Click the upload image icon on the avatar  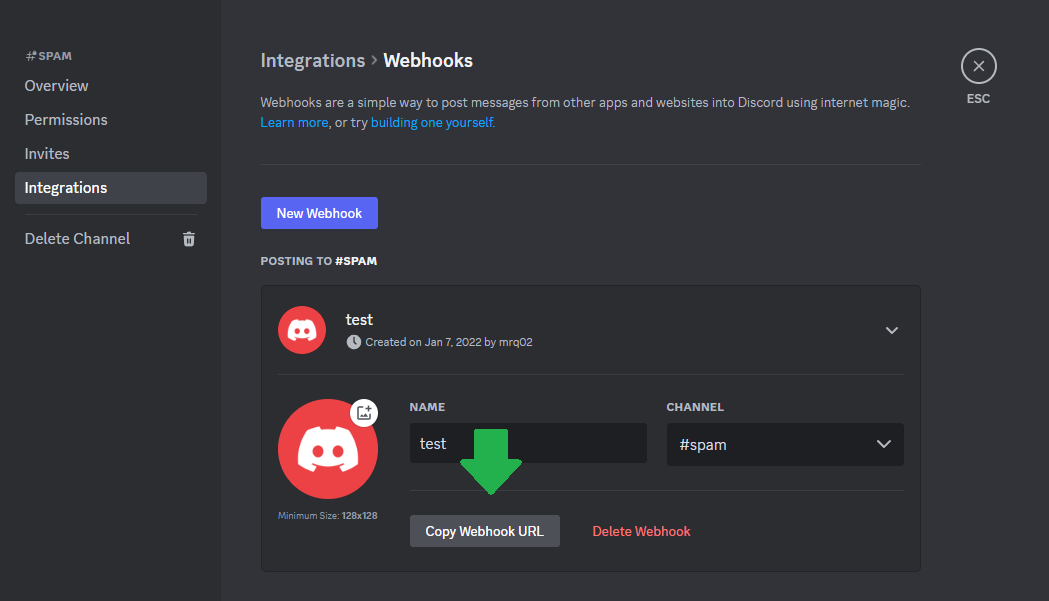click(364, 412)
